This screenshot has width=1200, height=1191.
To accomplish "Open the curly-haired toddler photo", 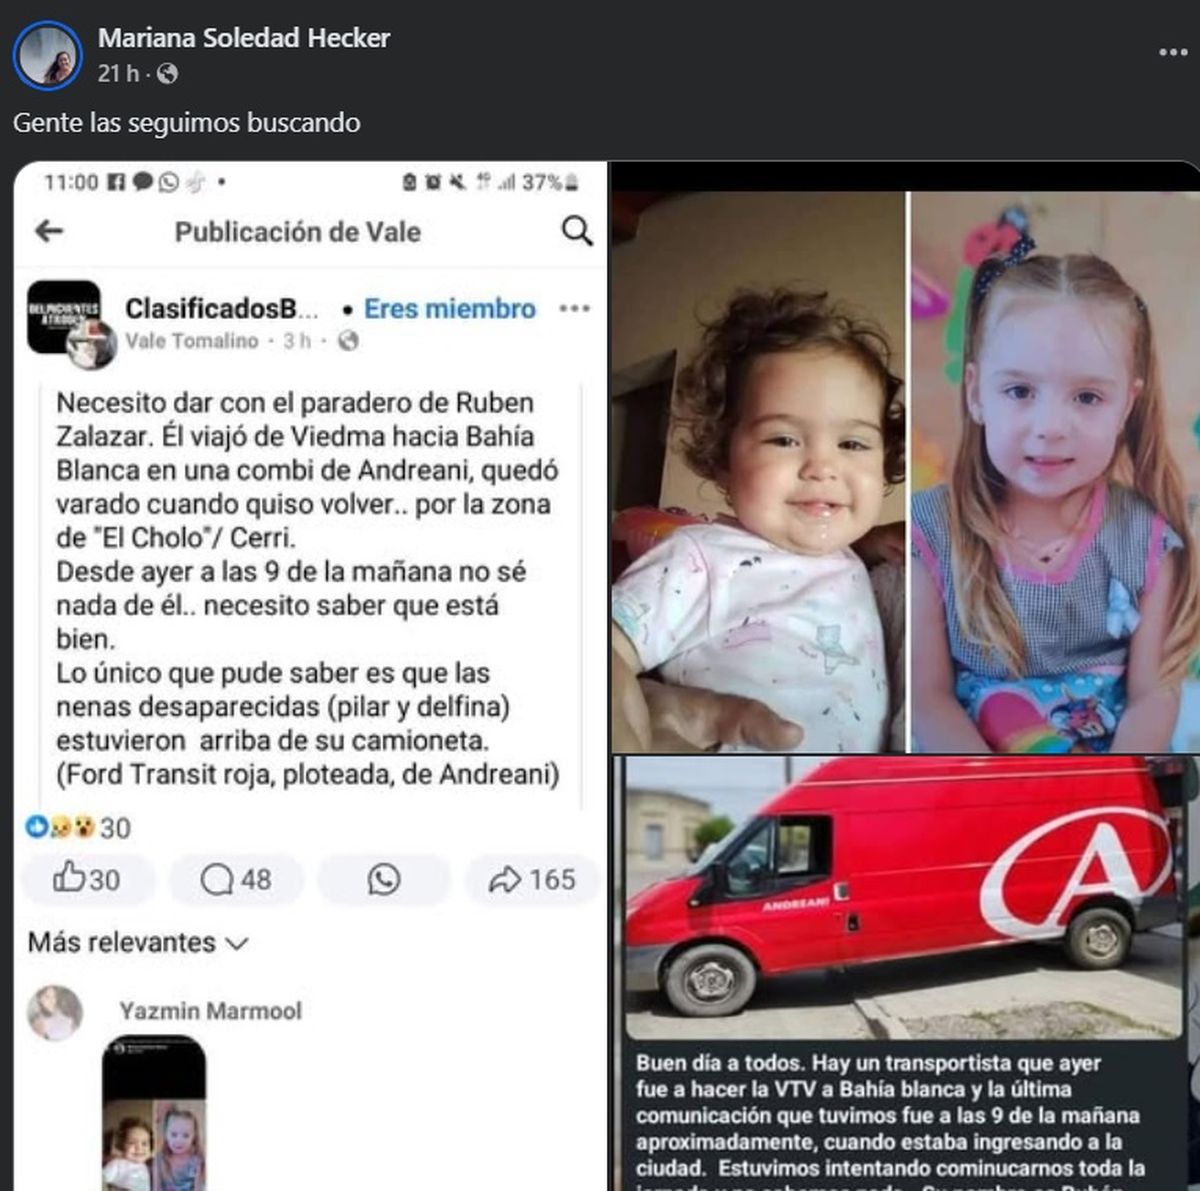I will pos(758,471).
